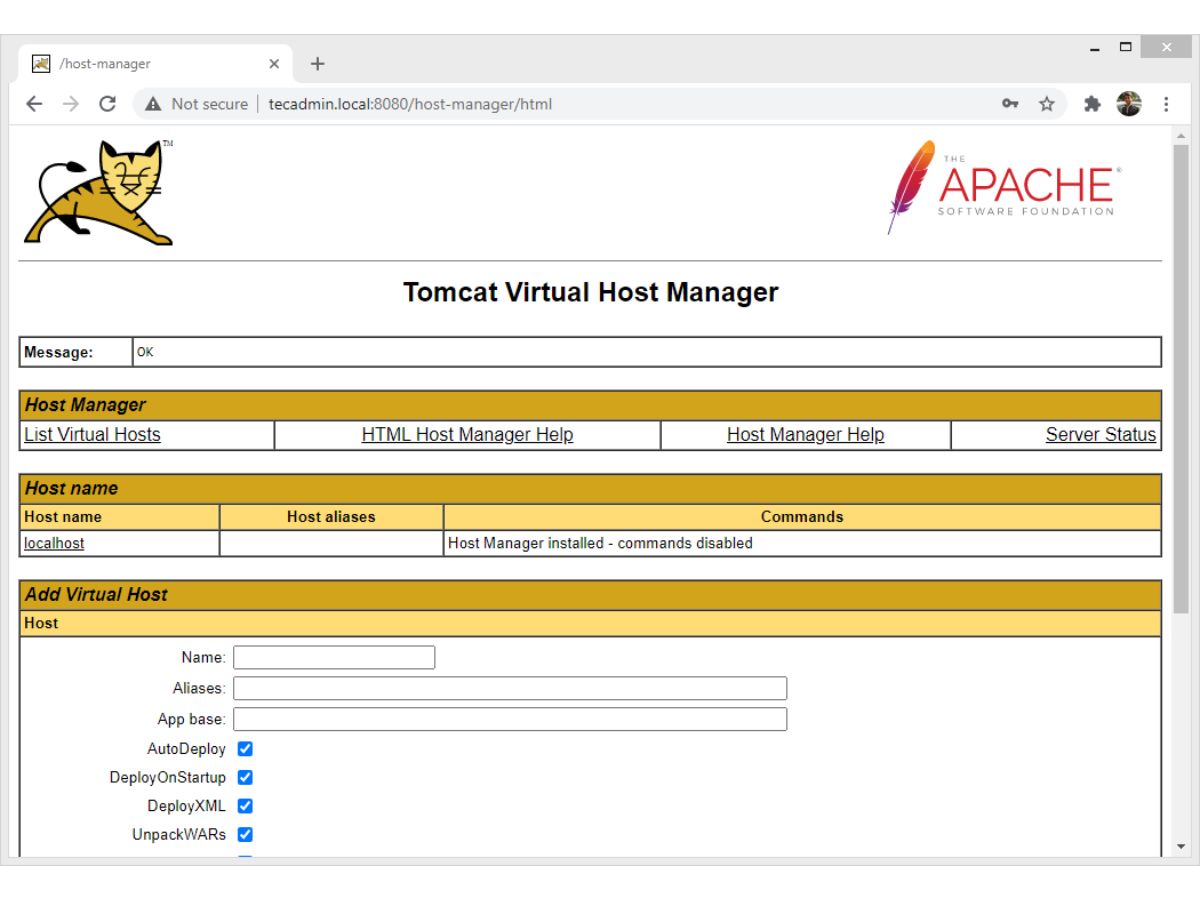Open HTML Host Manager Help

(x=467, y=435)
